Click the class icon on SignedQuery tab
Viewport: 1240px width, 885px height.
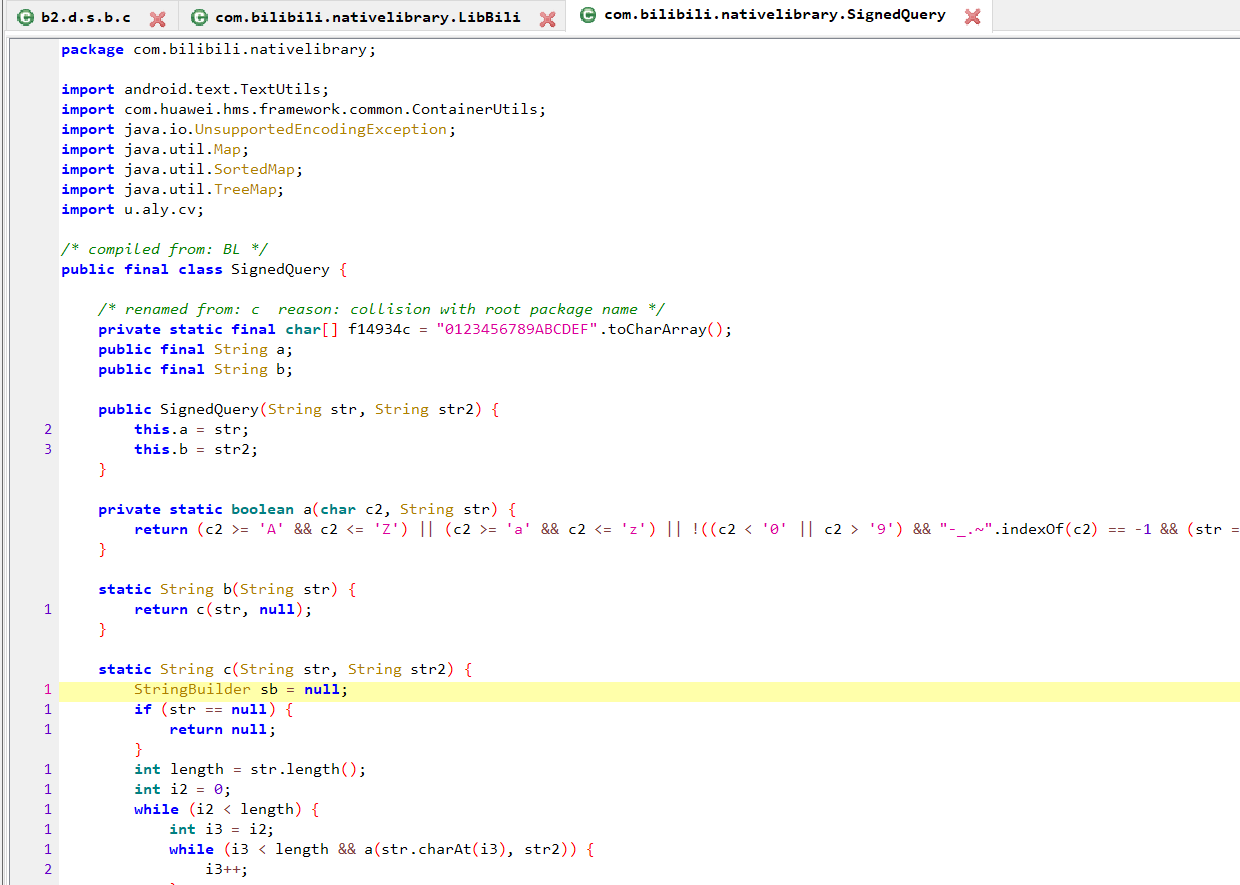click(x=589, y=15)
